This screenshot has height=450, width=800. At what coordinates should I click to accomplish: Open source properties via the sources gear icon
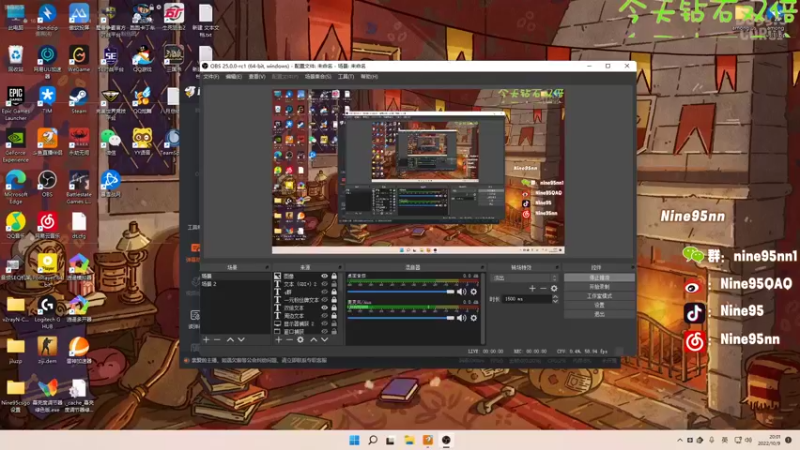point(301,339)
